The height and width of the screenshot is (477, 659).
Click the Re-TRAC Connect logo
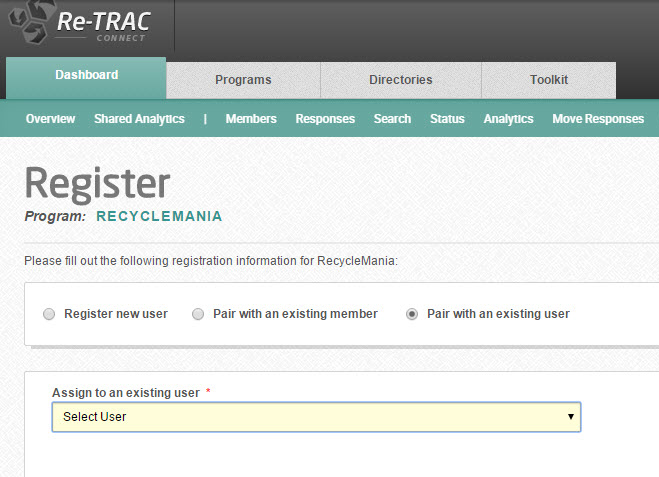(79, 22)
